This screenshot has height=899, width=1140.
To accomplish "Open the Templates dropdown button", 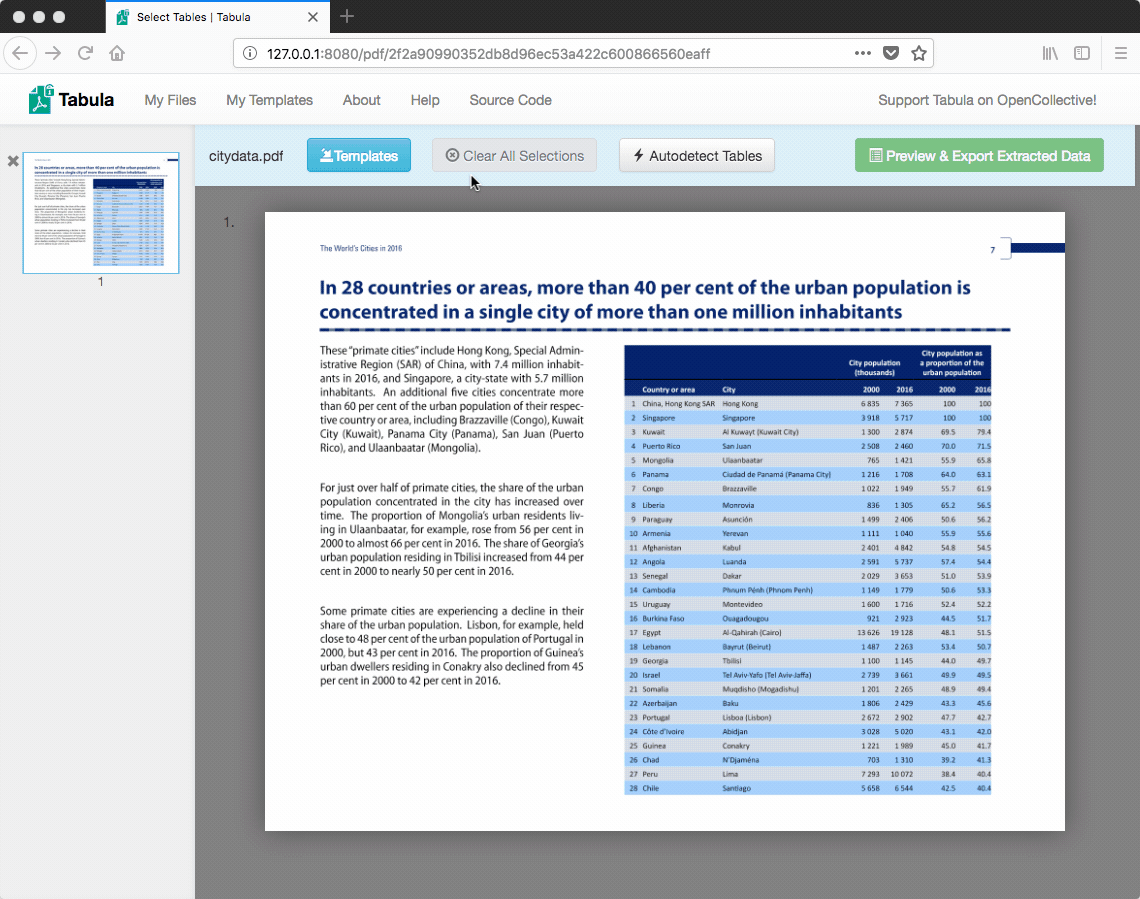I will (x=358, y=156).
